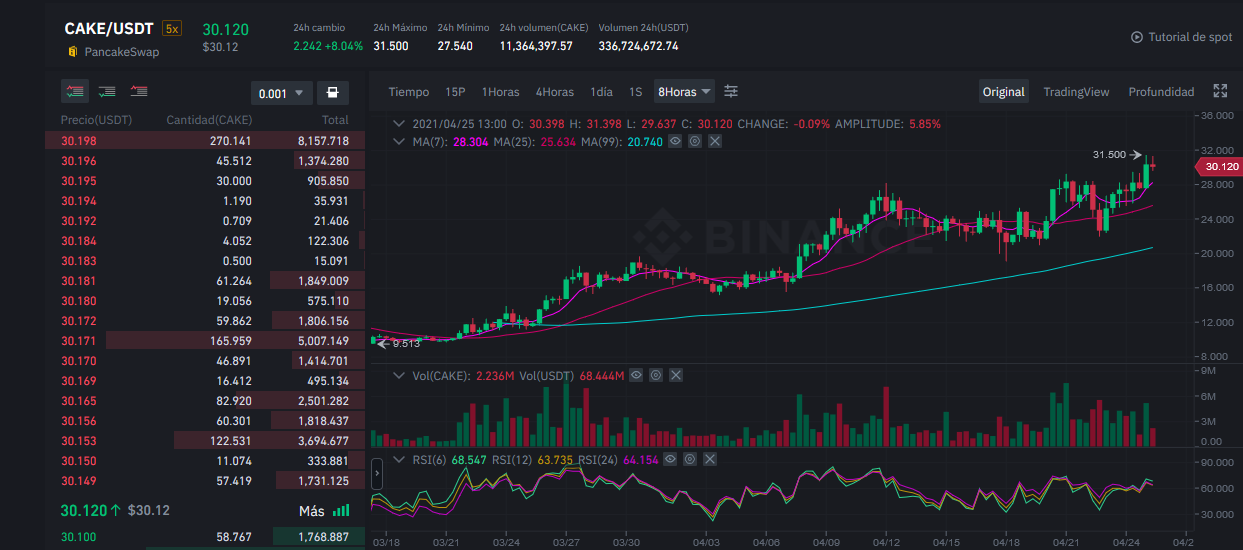The height and width of the screenshot is (550, 1243).
Task: Select the 30.165 ask price row
Action: click(x=205, y=401)
